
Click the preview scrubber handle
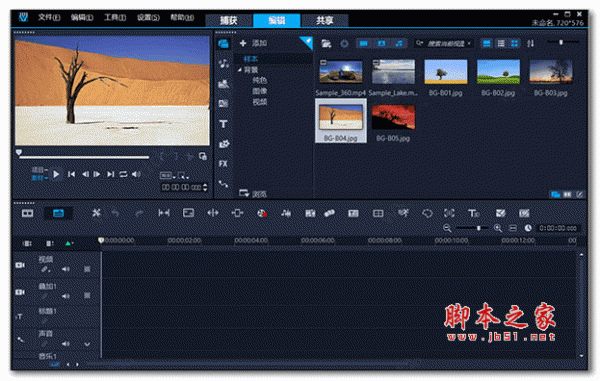coord(19,153)
